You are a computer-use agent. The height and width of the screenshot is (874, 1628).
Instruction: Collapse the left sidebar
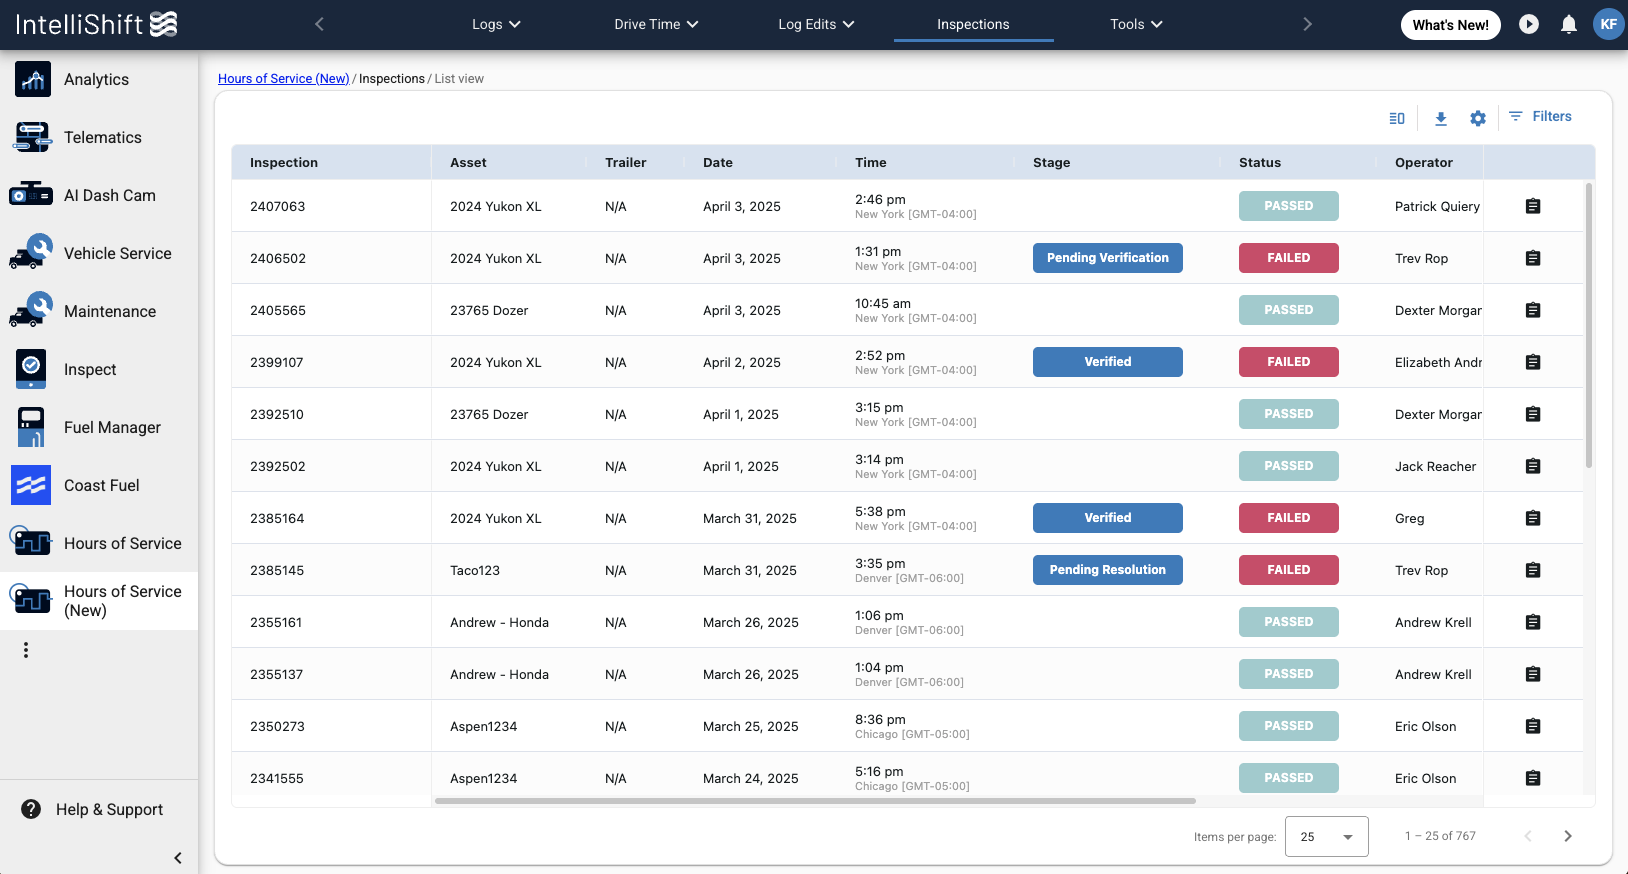(x=178, y=858)
